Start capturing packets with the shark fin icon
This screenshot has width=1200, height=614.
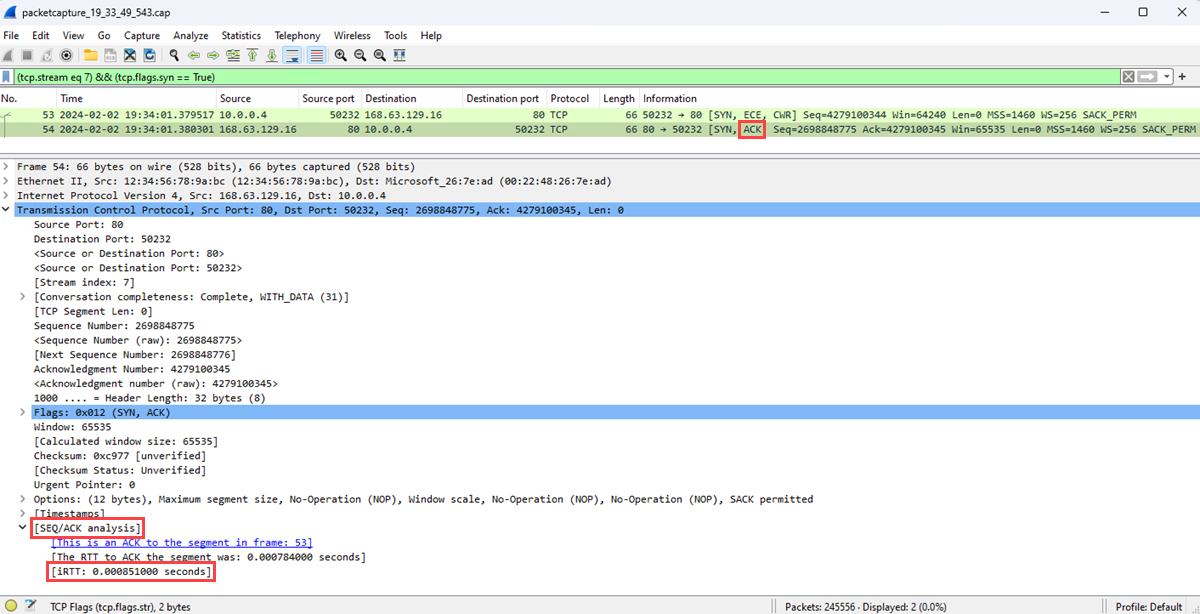pos(8,55)
